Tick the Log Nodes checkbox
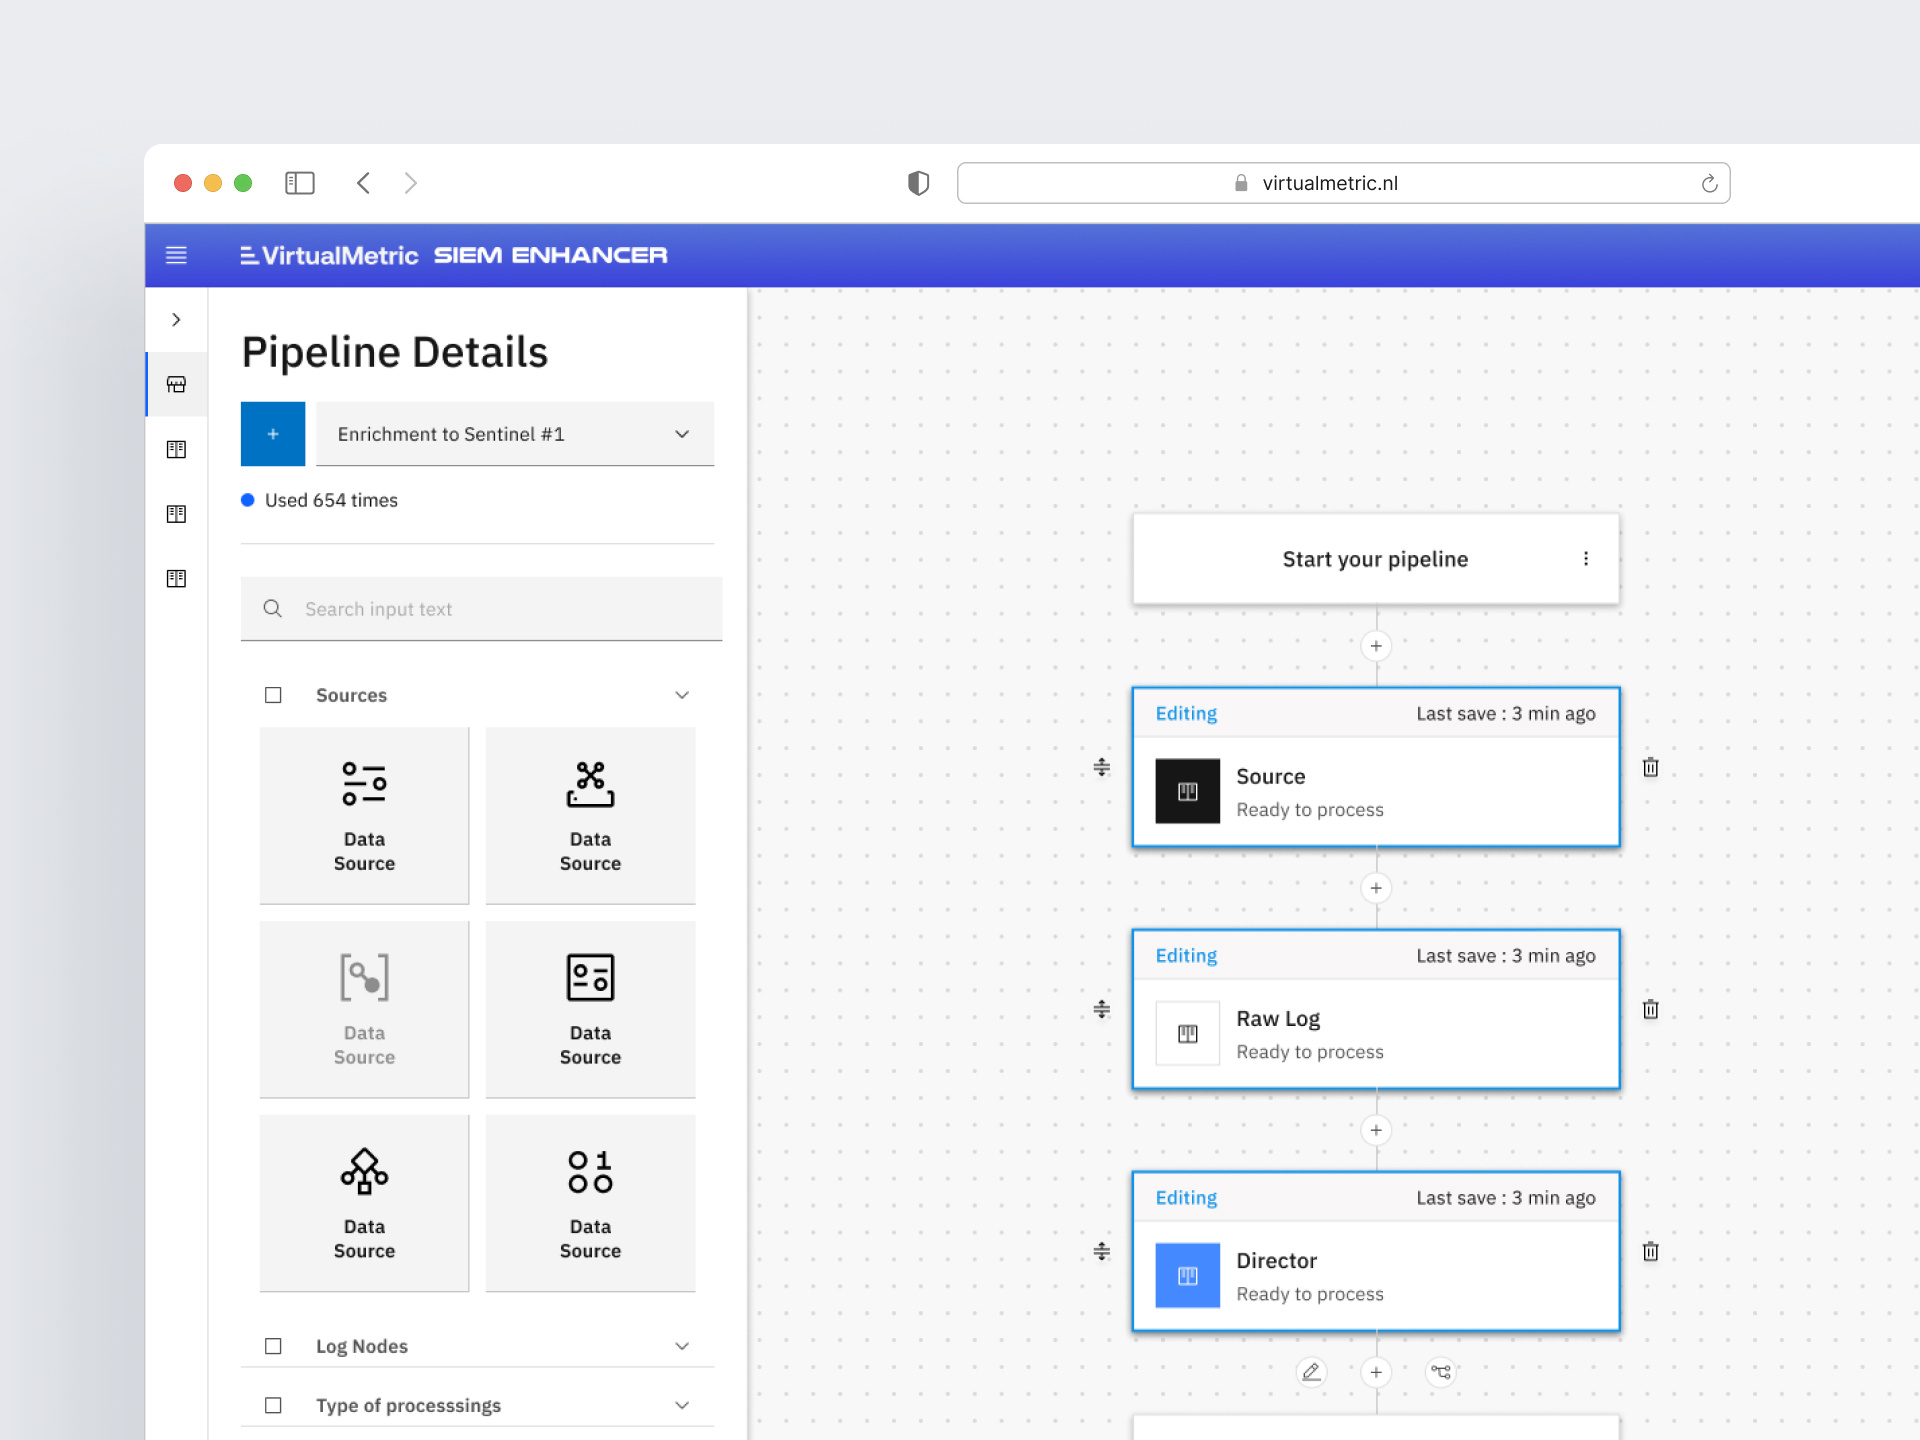This screenshot has width=1920, height=1440. [273, 1346]
